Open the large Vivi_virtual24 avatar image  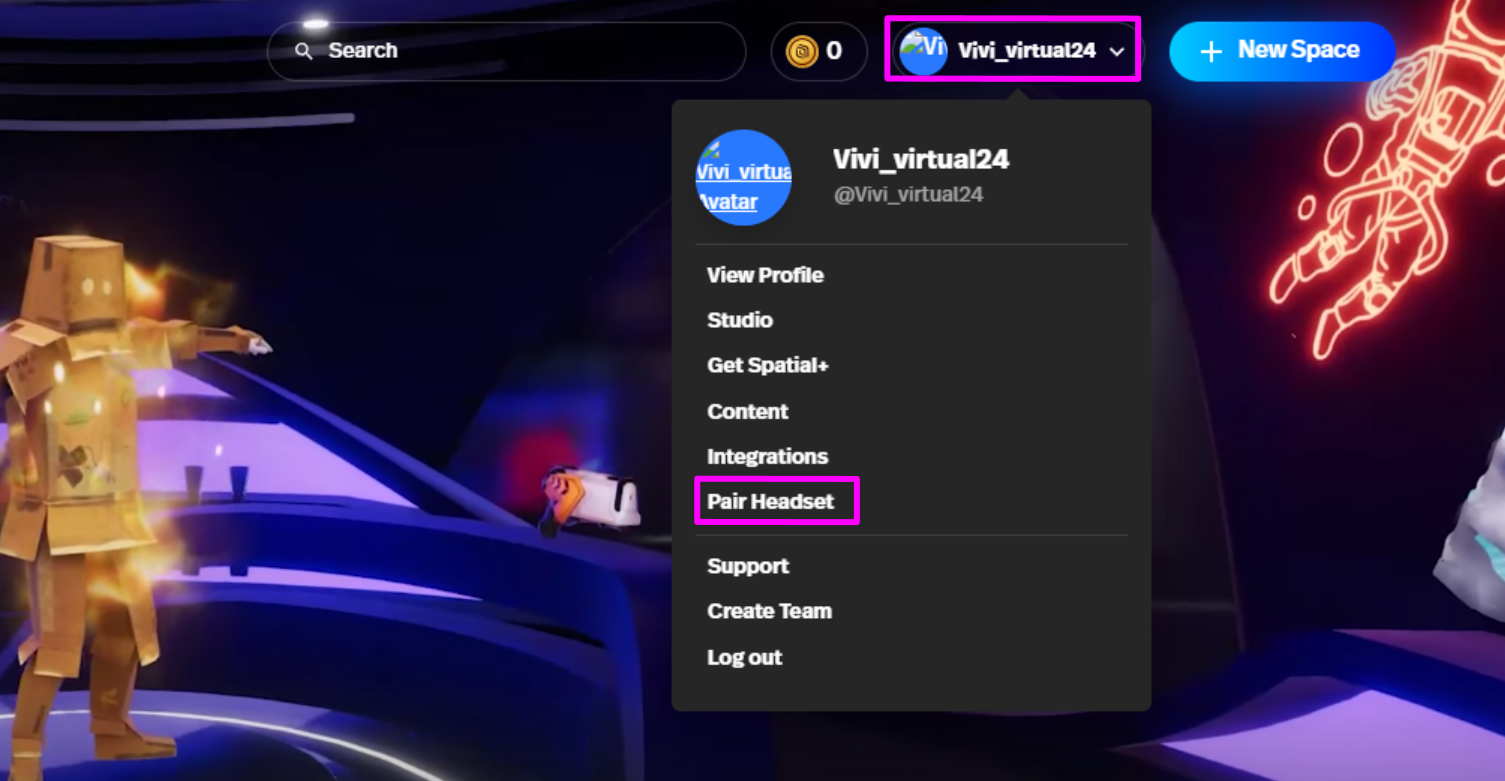tap(743, 177)
